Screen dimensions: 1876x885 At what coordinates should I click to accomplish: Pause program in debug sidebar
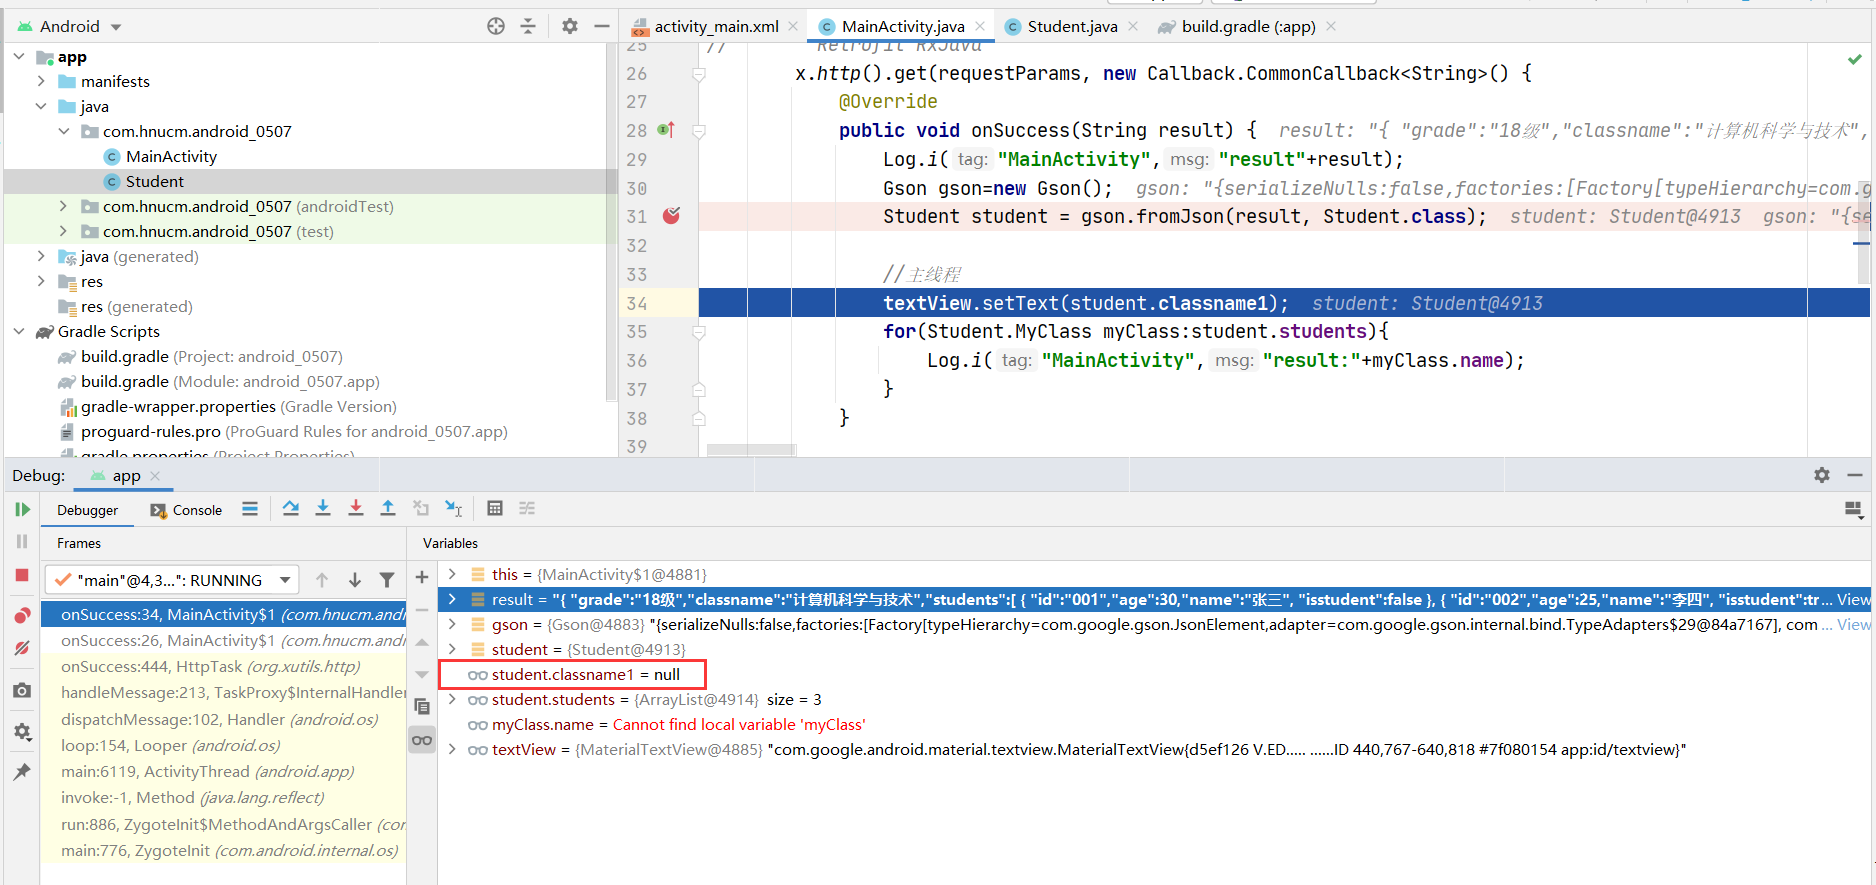22,541
